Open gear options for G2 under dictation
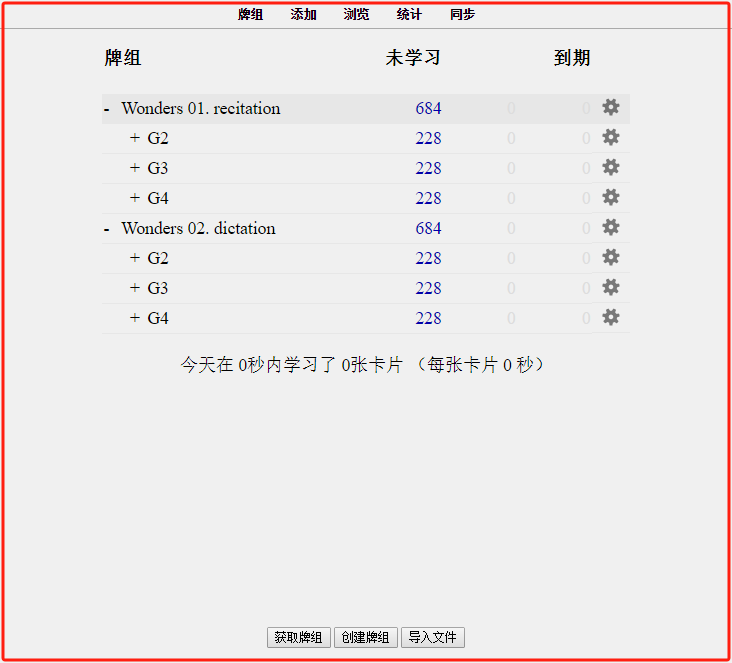Image resolution: width=732 pixels, height=663 pixels. pyautogui.click(x=611, y=257)
